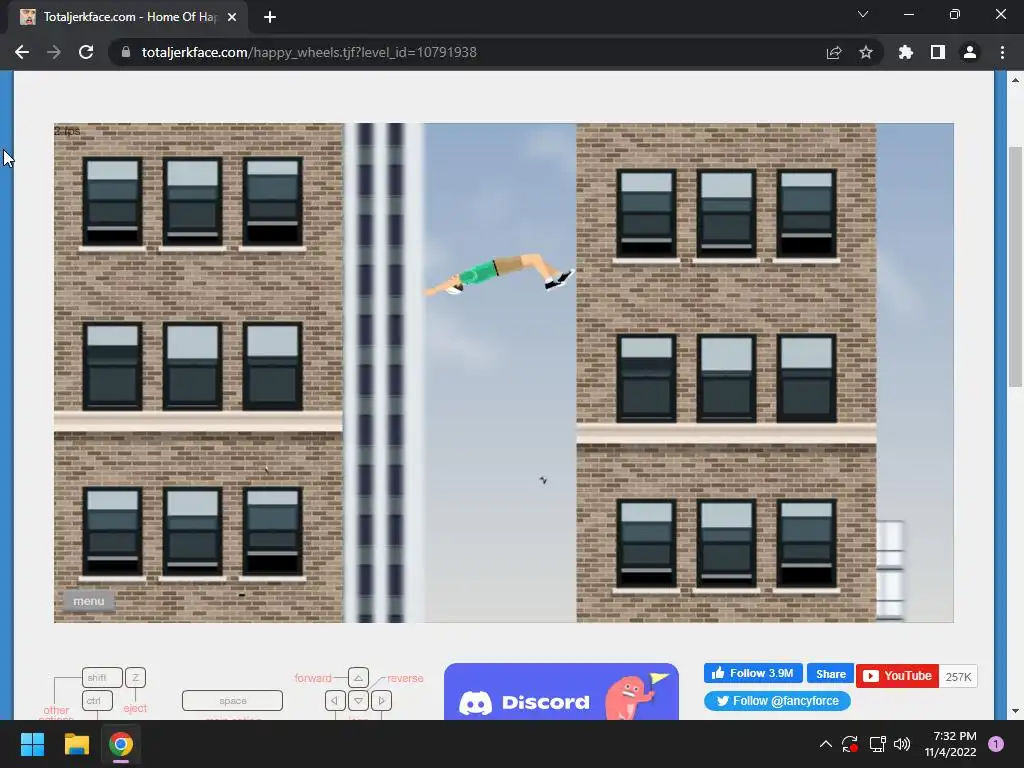The image size is (1024, 768).
Task: Open the clock showing 7:32 PM
Action: click(x=950, y=744)
